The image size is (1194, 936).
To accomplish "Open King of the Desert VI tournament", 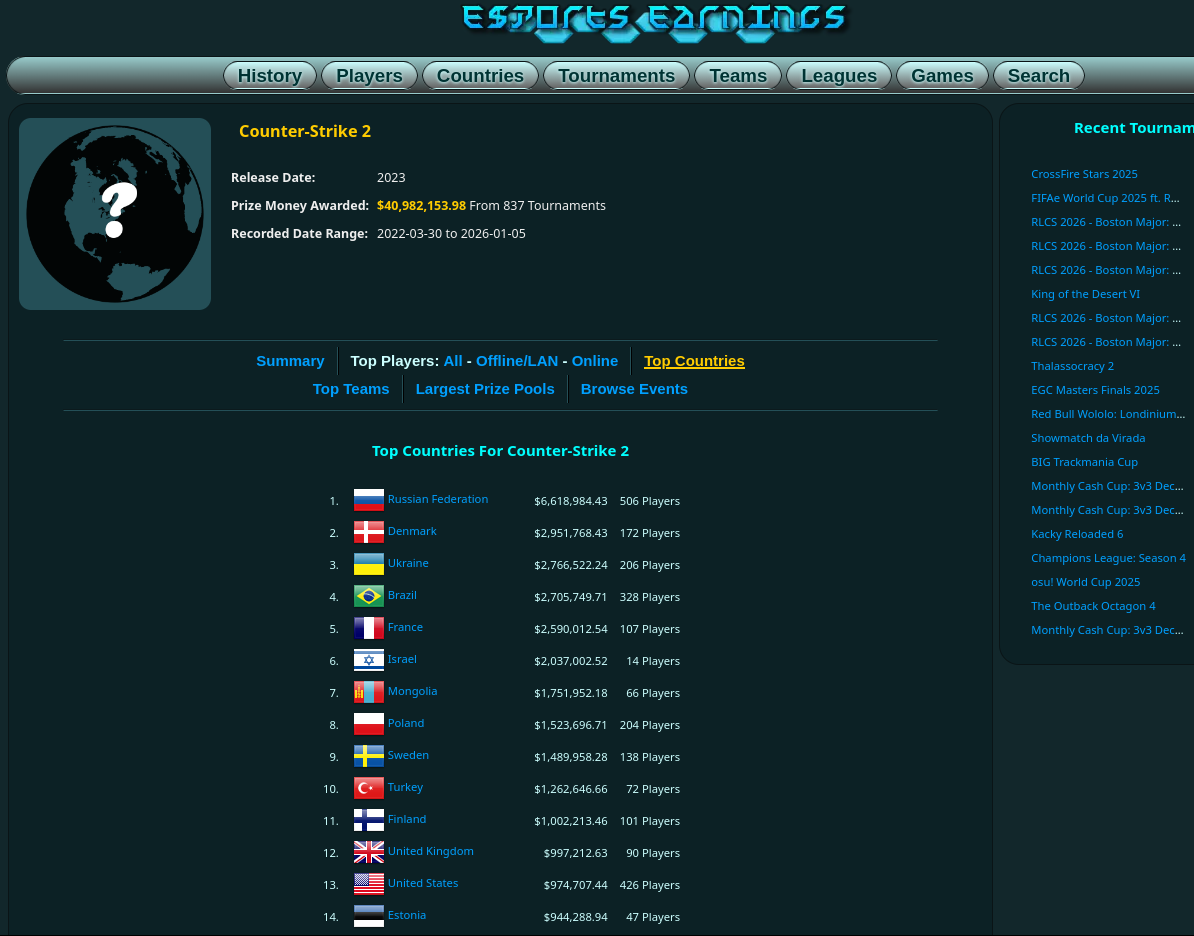I will [x=1085, y=294].
